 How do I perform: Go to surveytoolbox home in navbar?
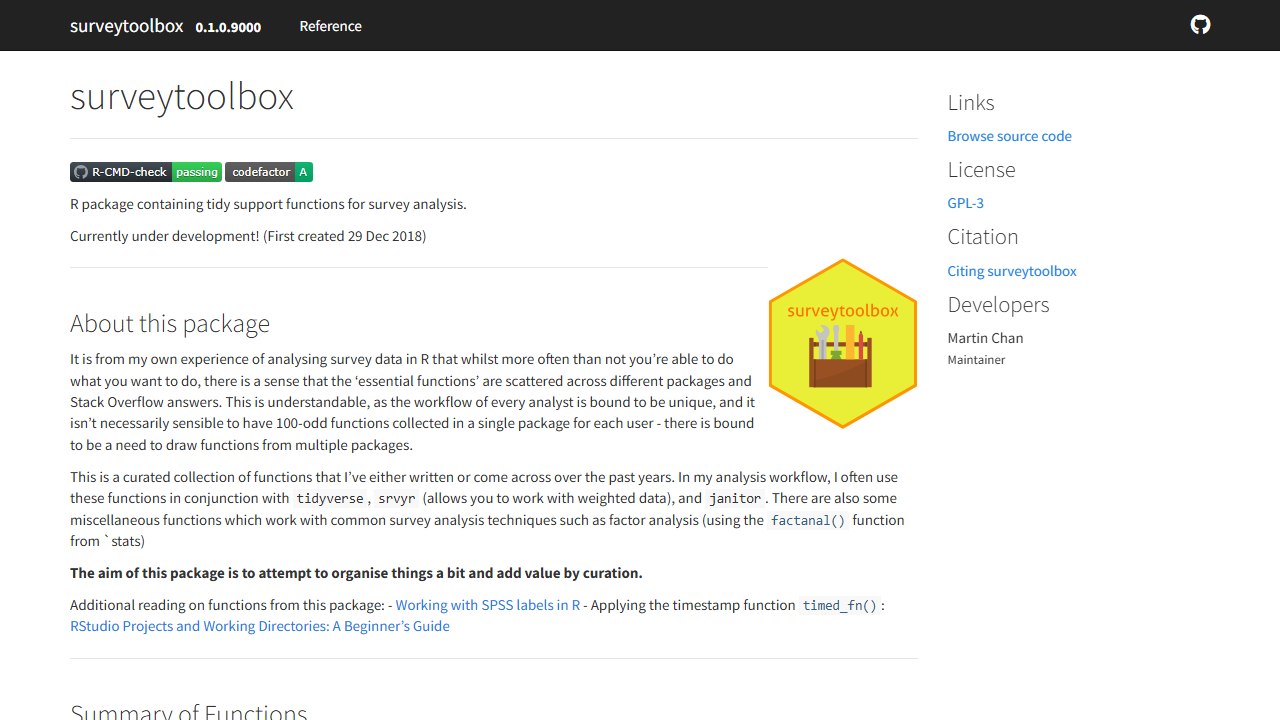[x=127, y=26]
